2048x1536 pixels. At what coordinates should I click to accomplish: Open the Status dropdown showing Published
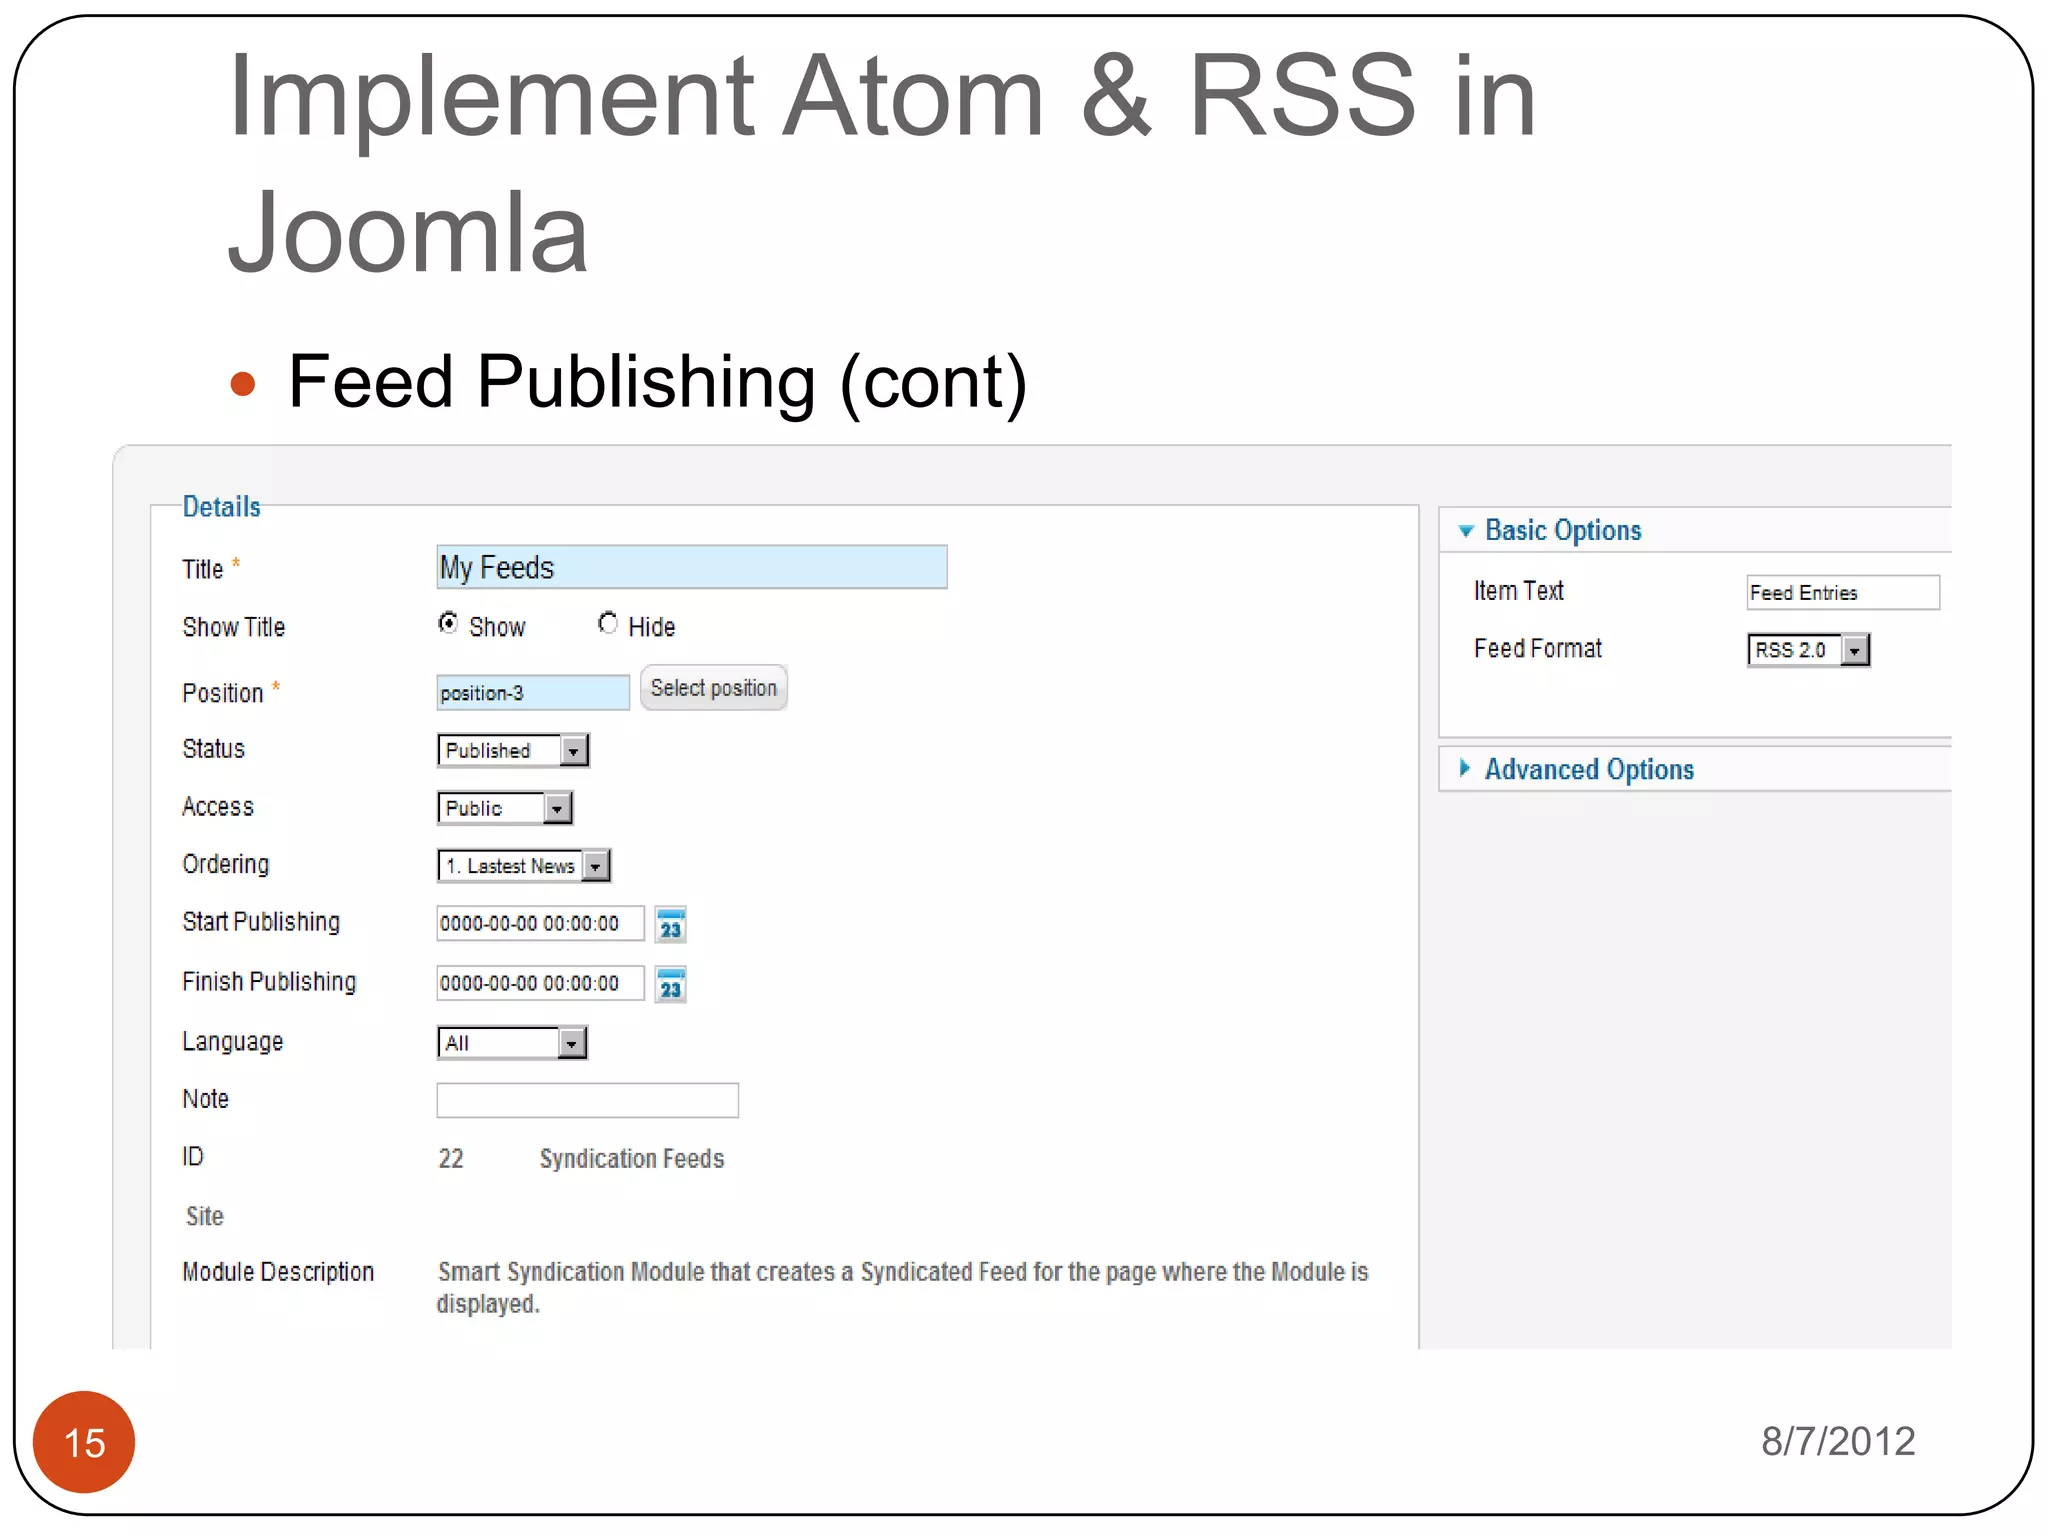pyautogui.click(x=513, y=750)
